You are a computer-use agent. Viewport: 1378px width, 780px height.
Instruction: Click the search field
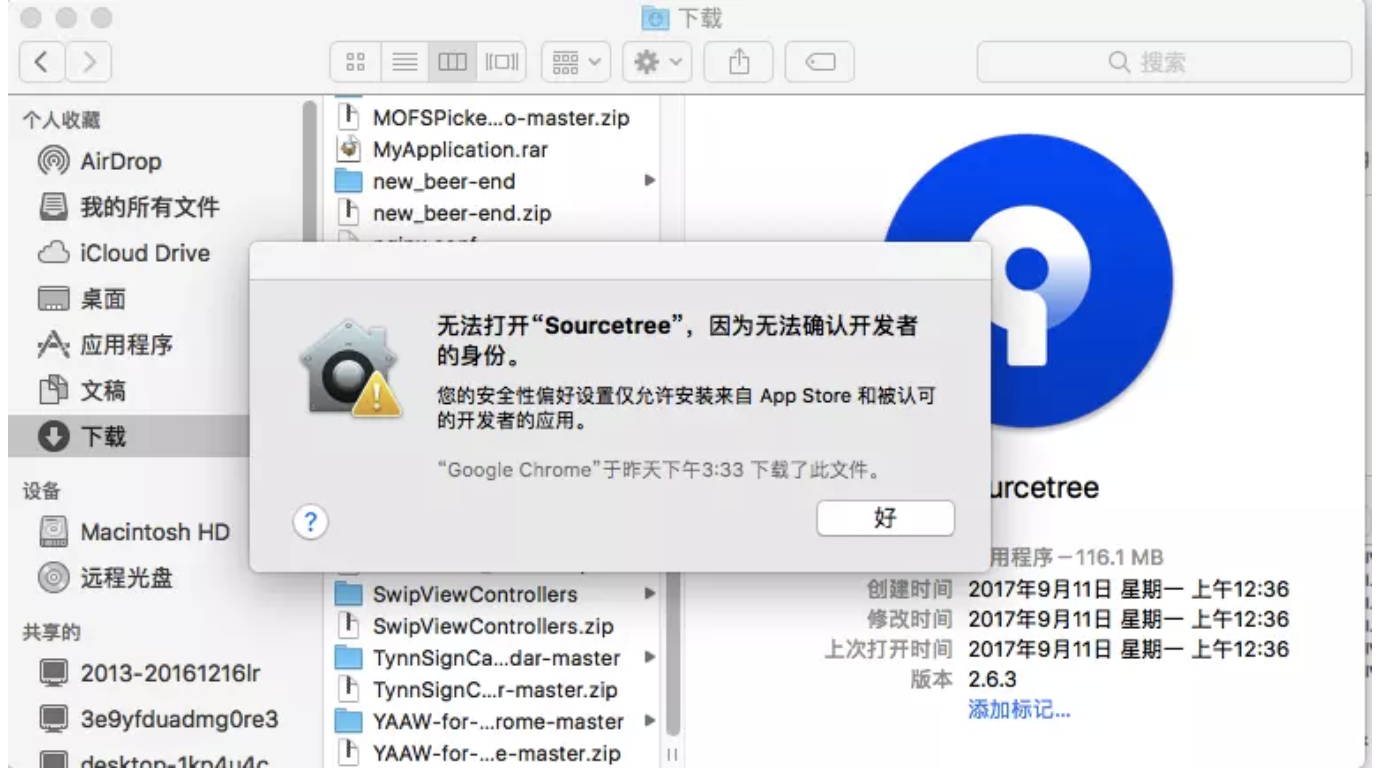coord(1163,62)
